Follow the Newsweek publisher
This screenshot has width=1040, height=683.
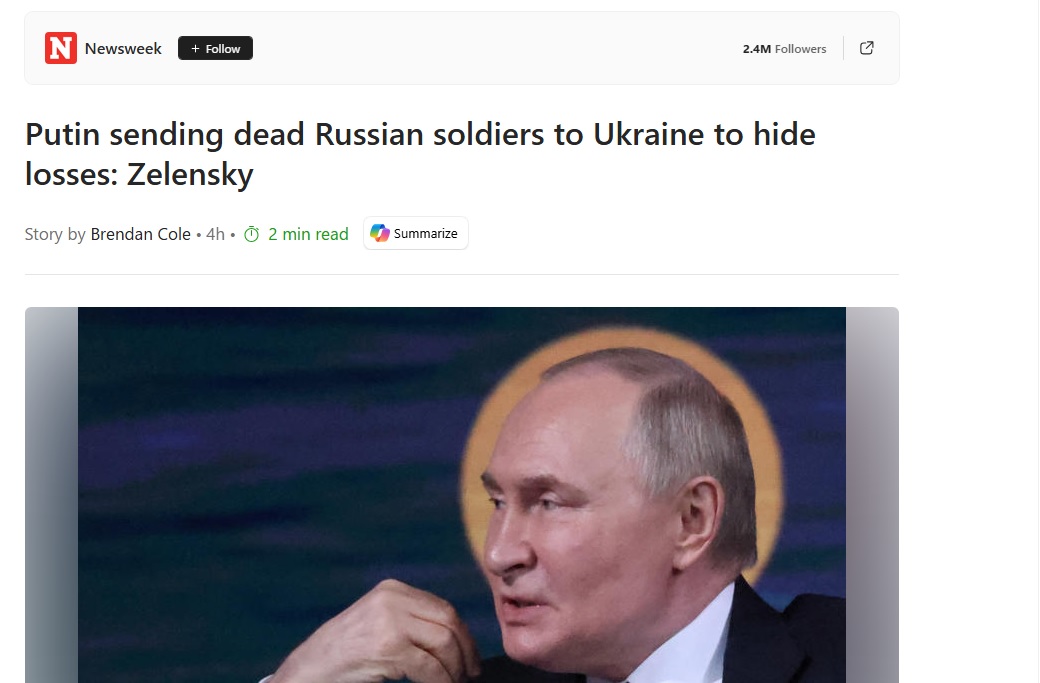pos(215,48)
